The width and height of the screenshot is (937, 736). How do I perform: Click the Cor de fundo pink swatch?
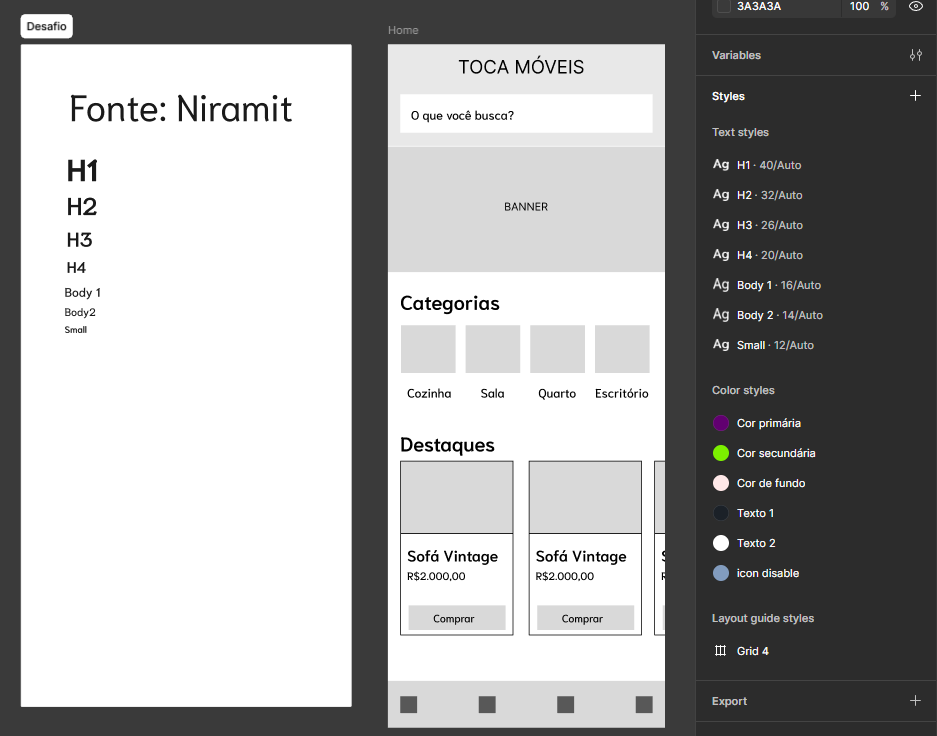point(721,483)
